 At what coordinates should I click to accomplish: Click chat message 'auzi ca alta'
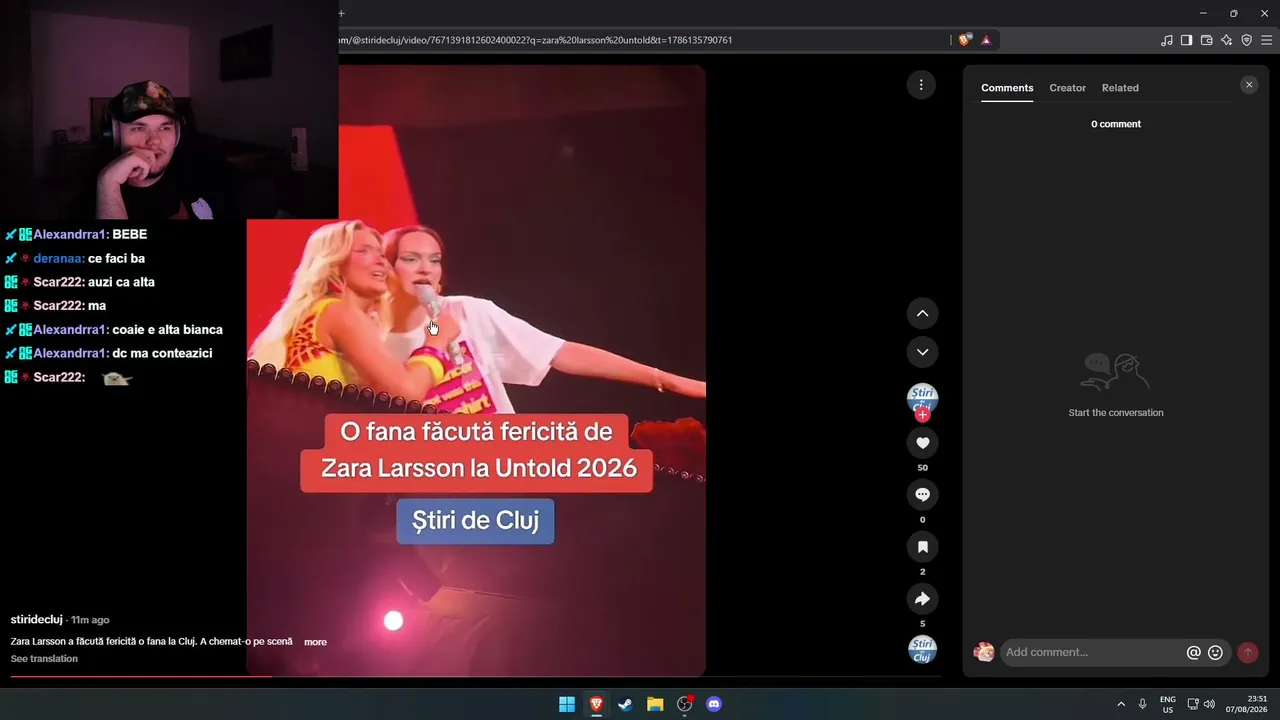(121, 282)
